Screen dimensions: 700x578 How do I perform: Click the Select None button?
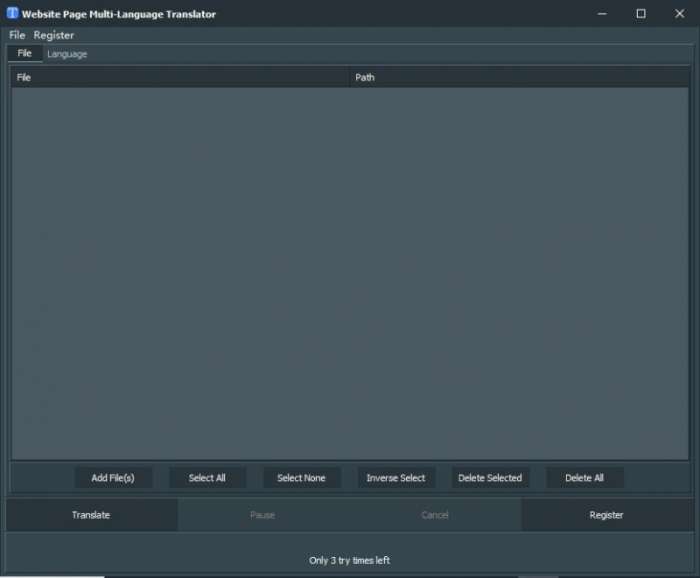click(x=301, y=478)
